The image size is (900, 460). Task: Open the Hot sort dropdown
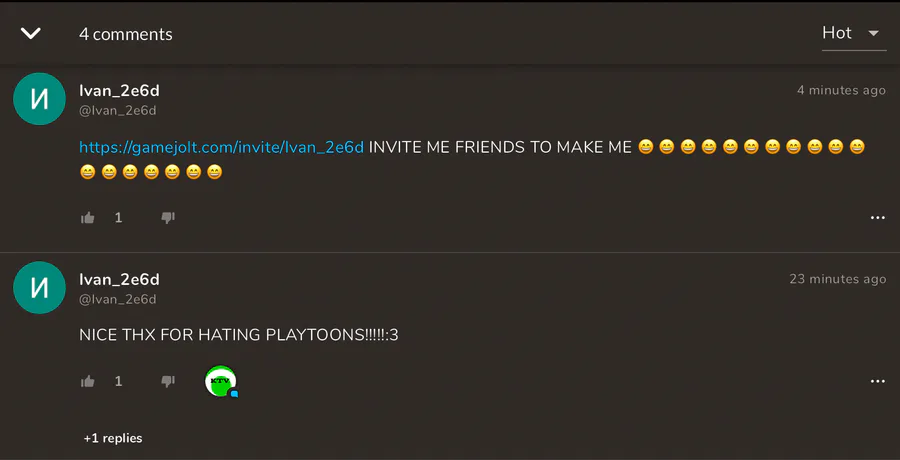click(854, 33)
